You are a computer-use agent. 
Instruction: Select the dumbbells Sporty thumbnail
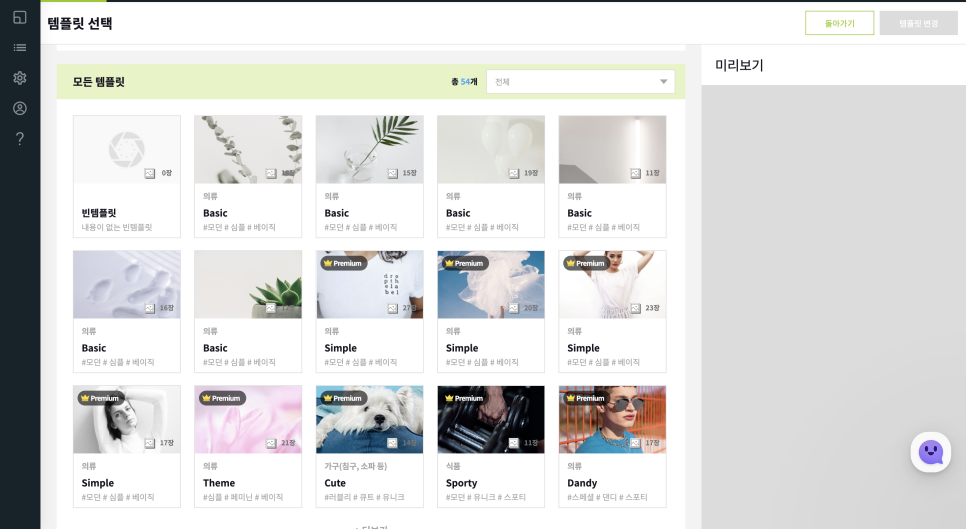pyautogui.click(x=491, y=419)
